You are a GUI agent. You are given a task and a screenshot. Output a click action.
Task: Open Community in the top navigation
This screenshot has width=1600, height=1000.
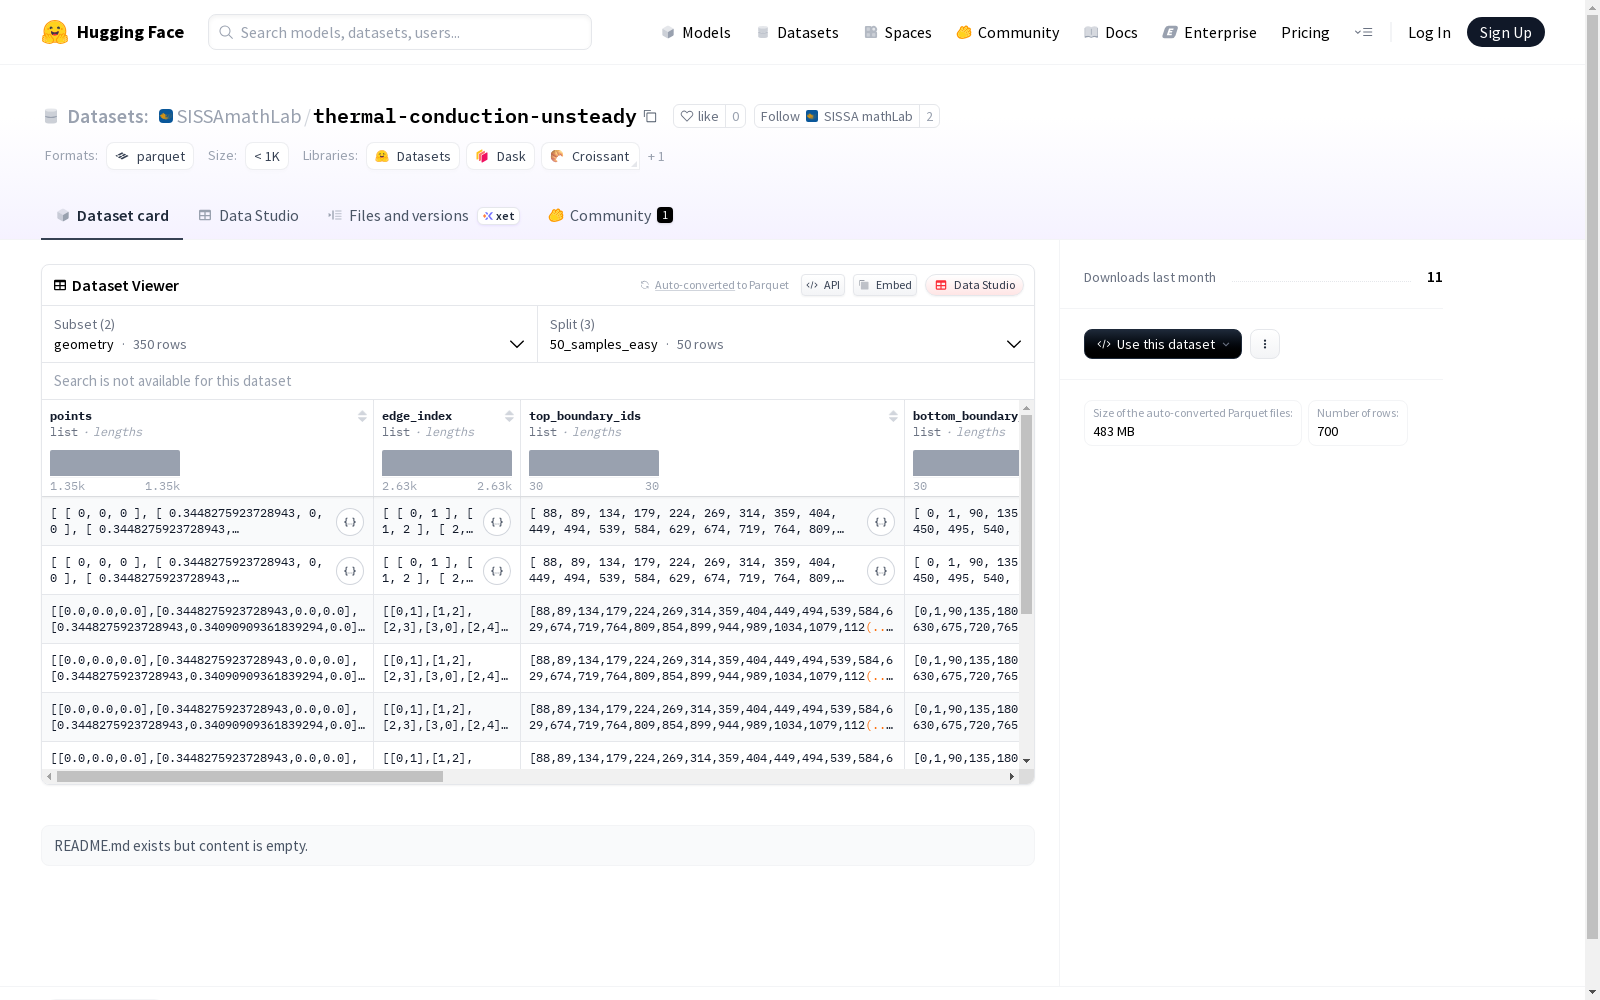coord(1007,32)
